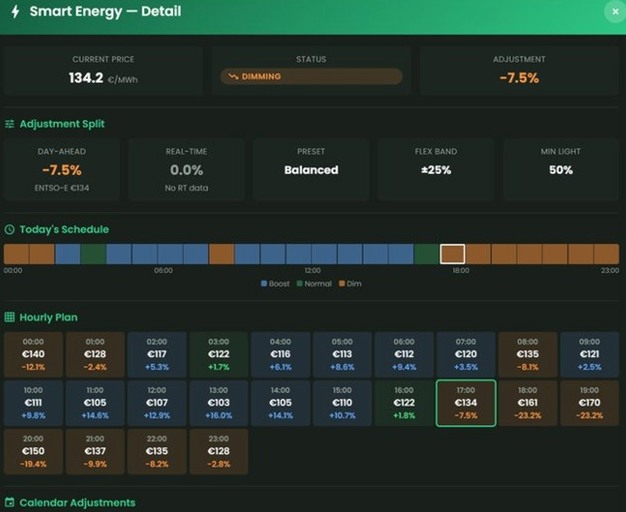Select the highlighted 17:00 block in schedule timeline
The image size is (626, 512).
[453, 254]
